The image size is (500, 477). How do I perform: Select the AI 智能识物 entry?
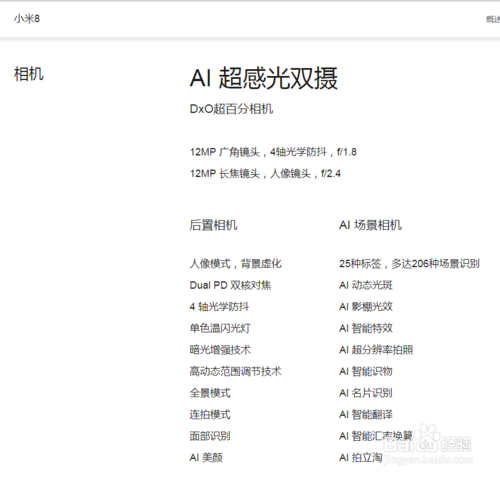coord(366,371)
